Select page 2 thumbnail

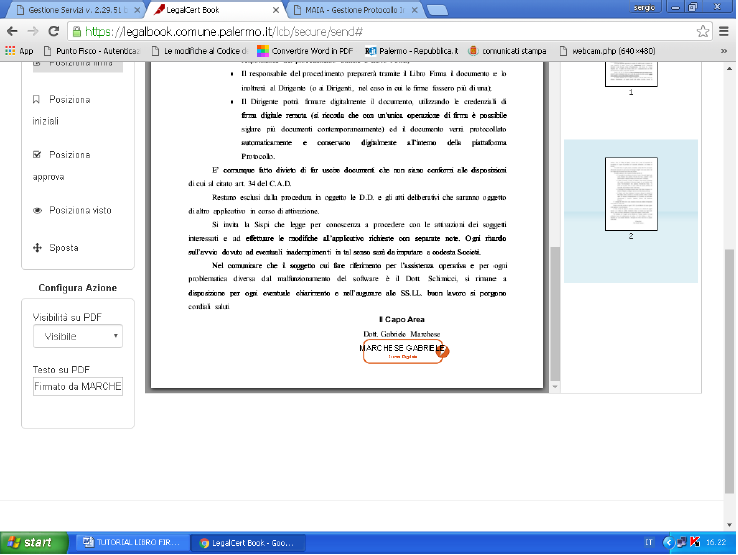(x=631, y=194)
